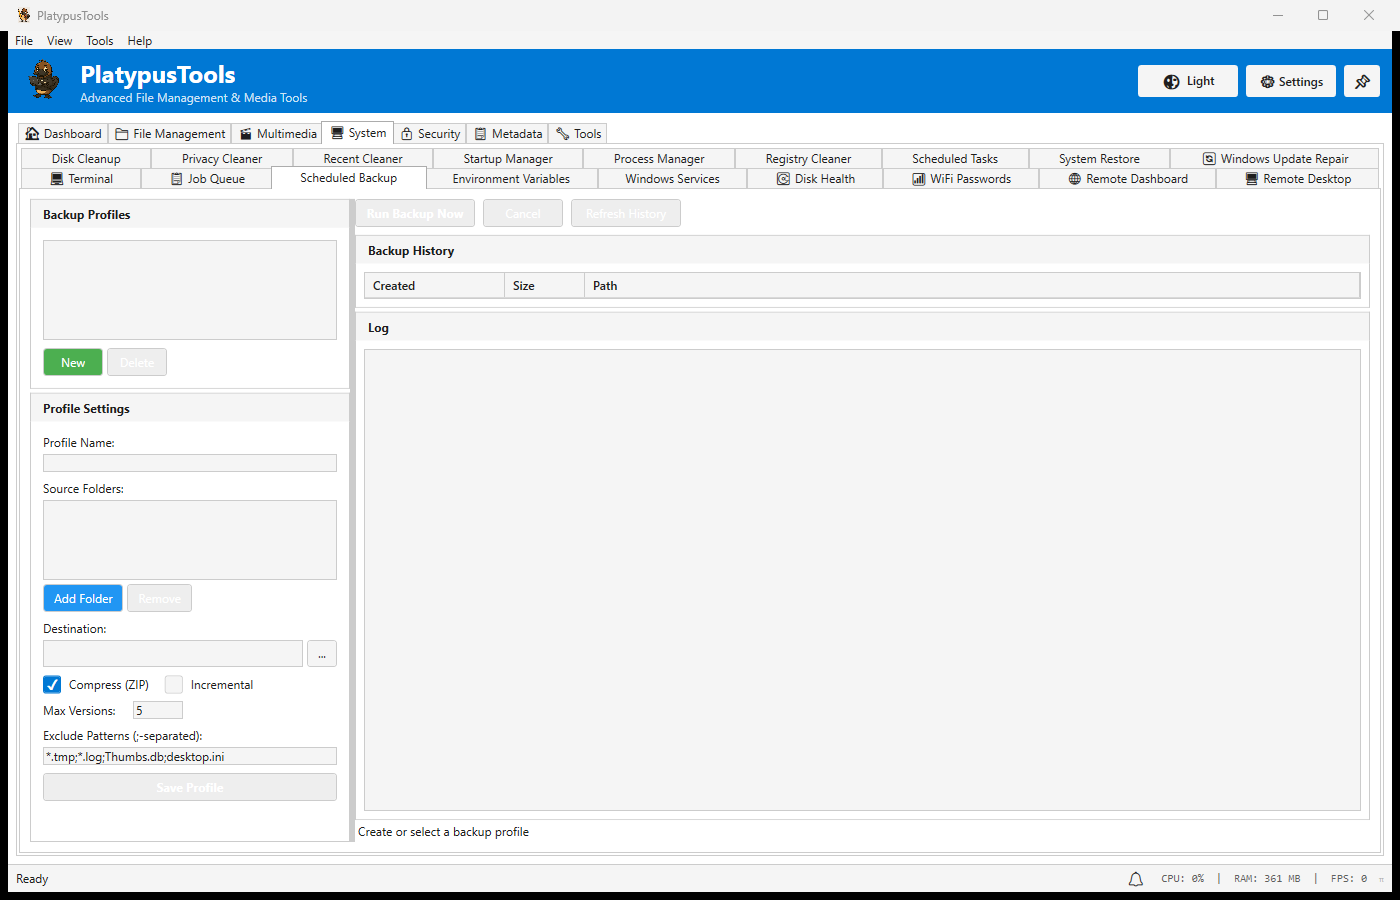Open the Tools menu
Image resolution: width=1400 pixels, height=900 pixels.
(x=99, y=41)
